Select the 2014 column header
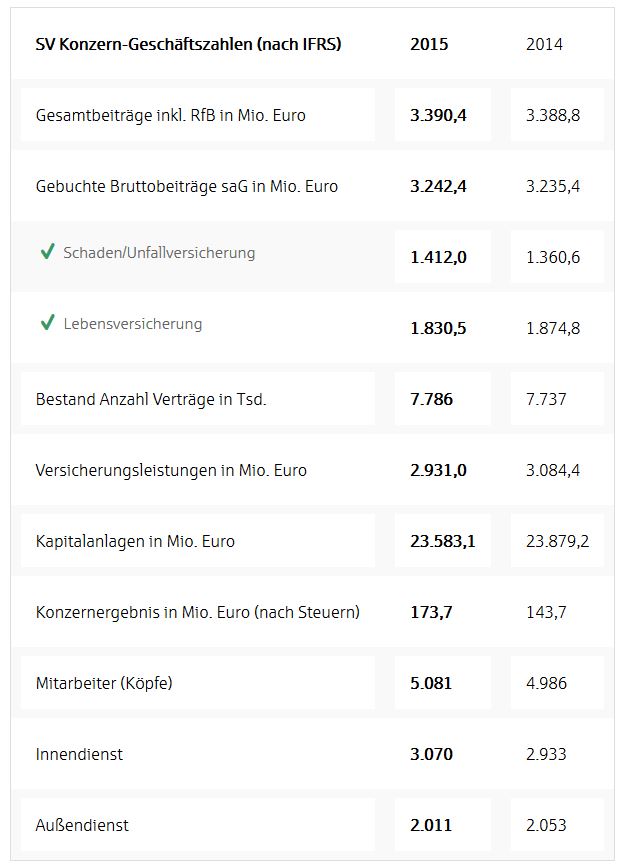Image resolution: width=622 pixels, height=868 pixels. [x=544, y=44]
